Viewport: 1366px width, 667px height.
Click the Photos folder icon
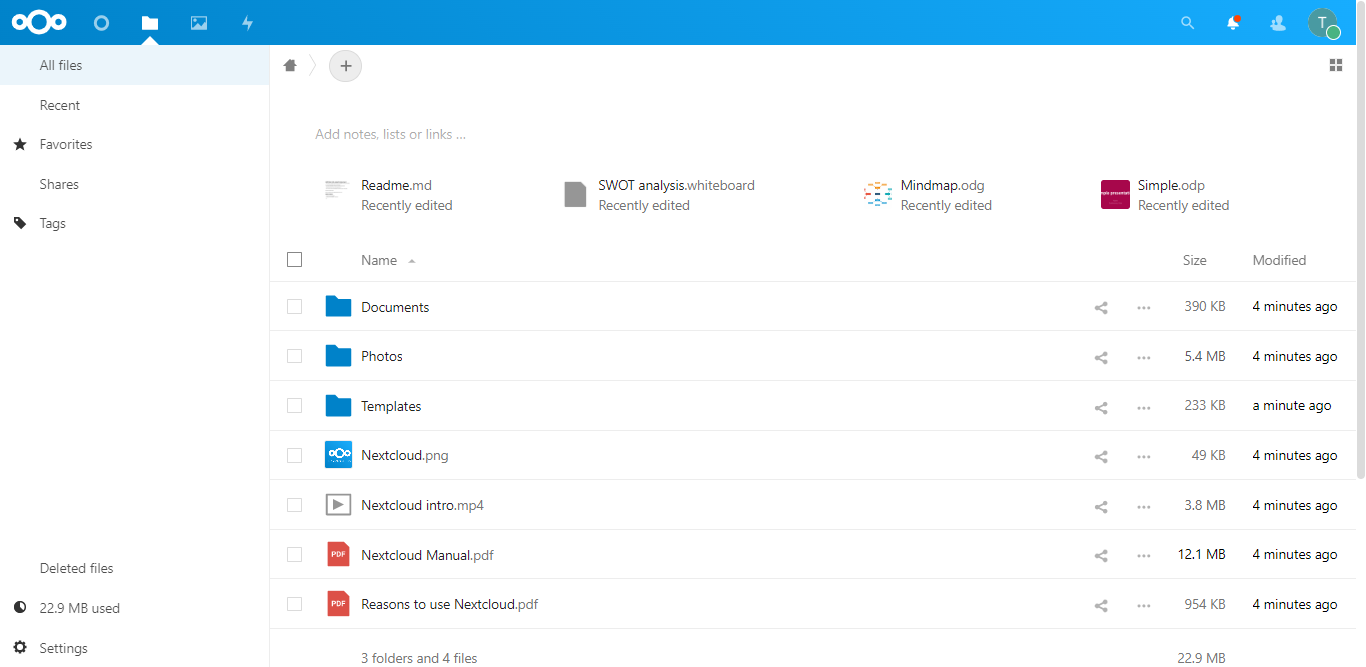point(339,355)
